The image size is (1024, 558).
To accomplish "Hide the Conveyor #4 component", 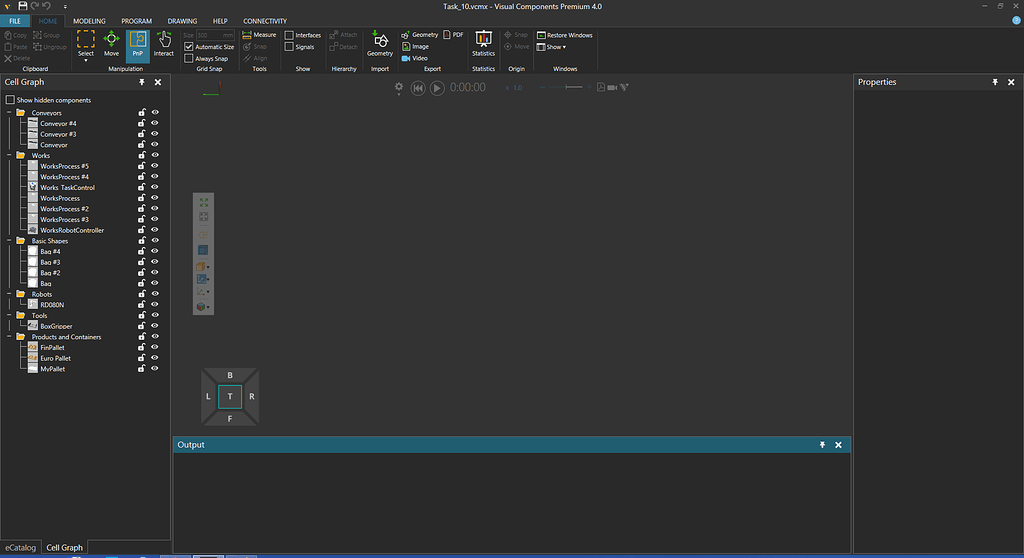I will pos(155,123).
